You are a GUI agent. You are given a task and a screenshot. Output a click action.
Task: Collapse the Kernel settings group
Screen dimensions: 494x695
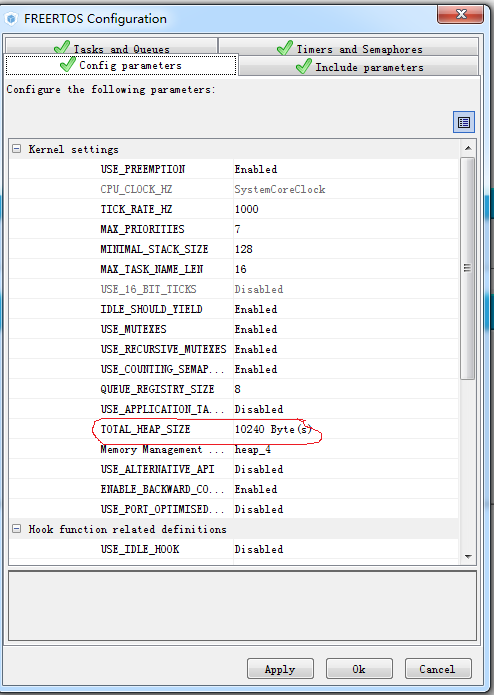(16, 149)
